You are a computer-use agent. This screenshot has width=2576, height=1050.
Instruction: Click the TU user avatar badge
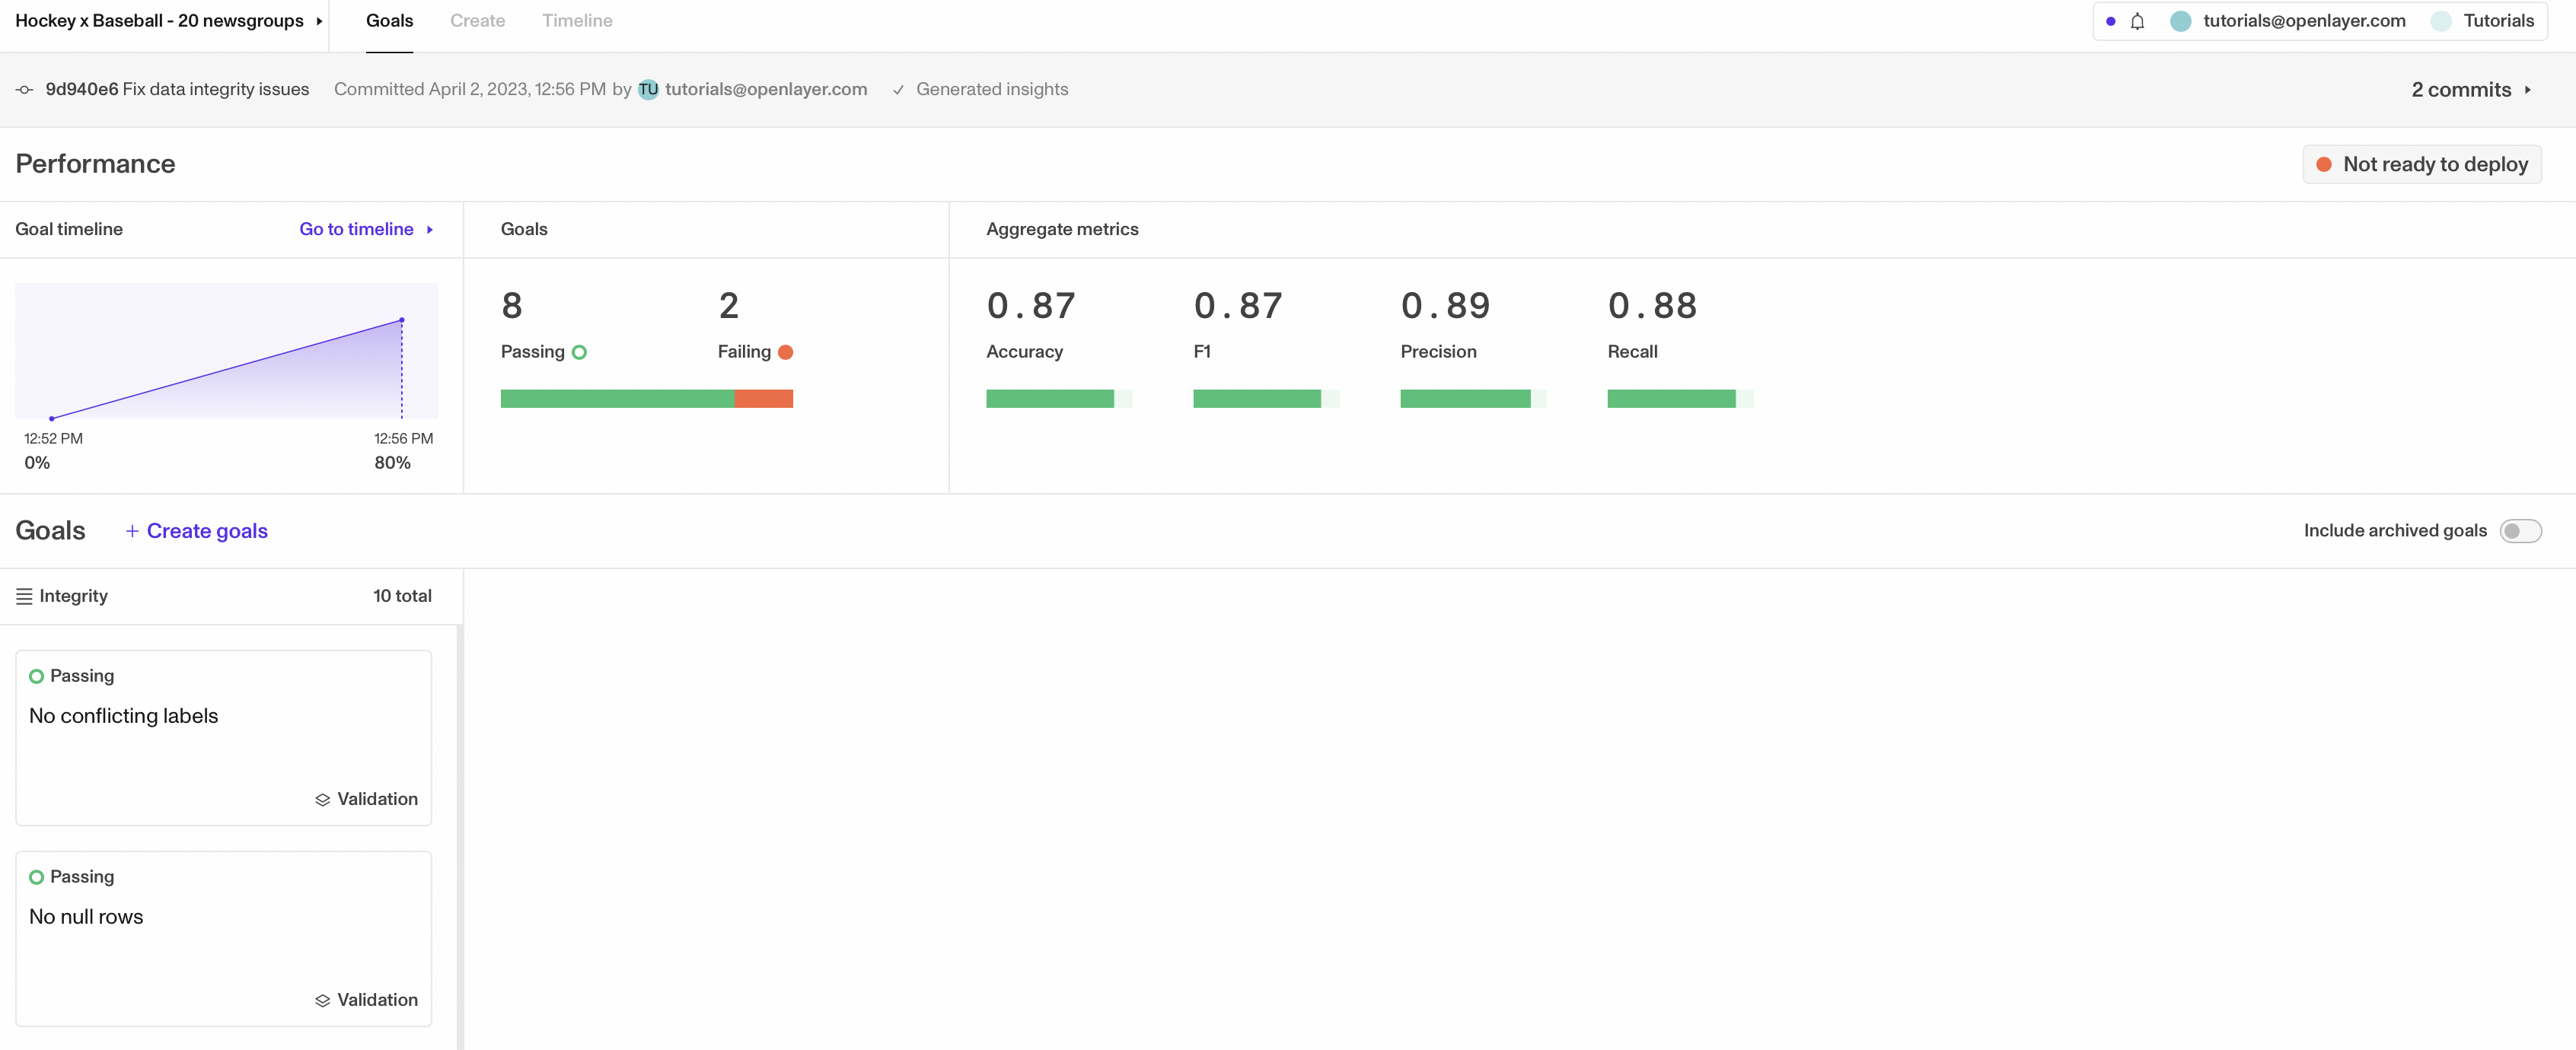click(x=648, y=90)
